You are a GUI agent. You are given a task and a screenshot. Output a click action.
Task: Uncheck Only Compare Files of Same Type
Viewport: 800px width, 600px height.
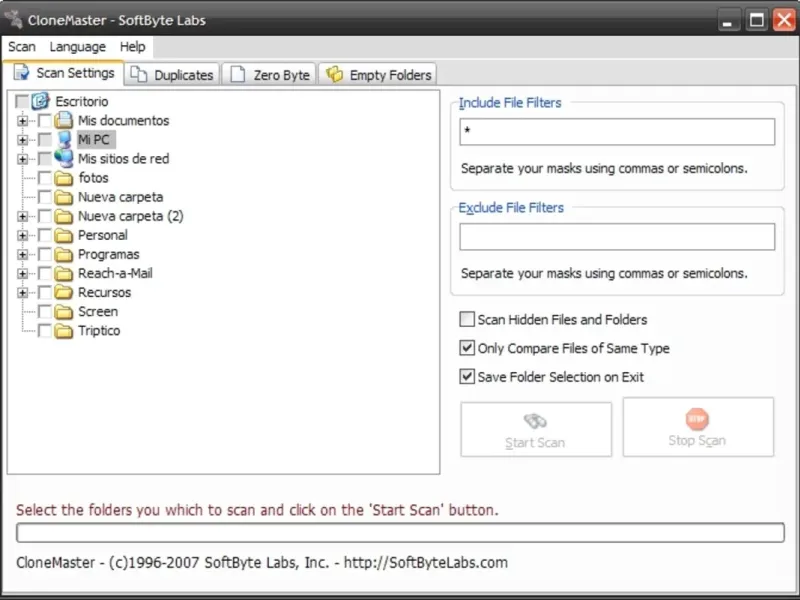click(x=467, y=348)
